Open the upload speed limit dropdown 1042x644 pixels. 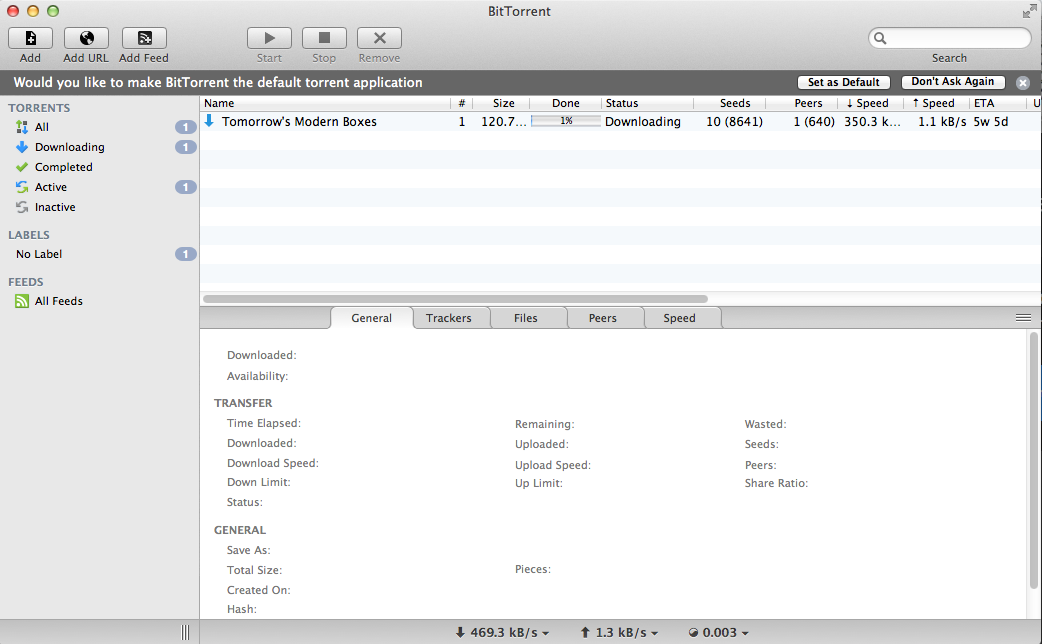pos(619,633)
